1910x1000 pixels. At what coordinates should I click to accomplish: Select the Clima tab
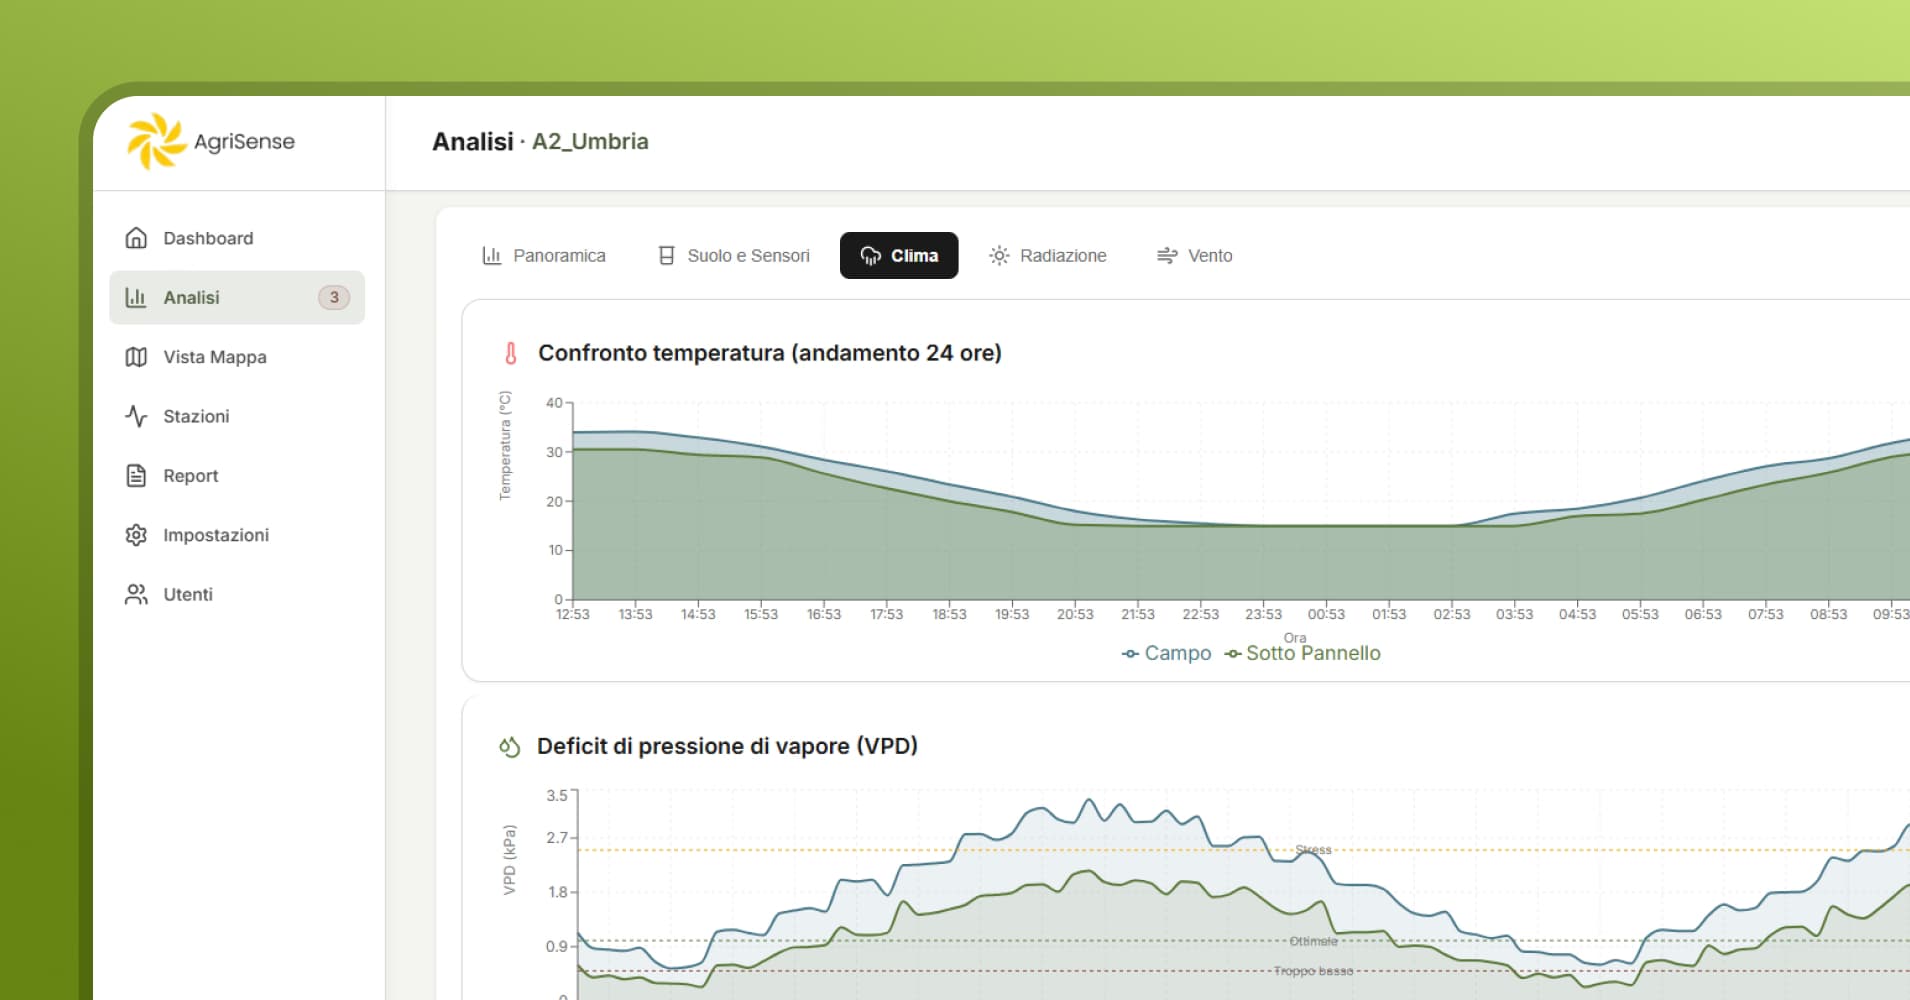point(898,256)
